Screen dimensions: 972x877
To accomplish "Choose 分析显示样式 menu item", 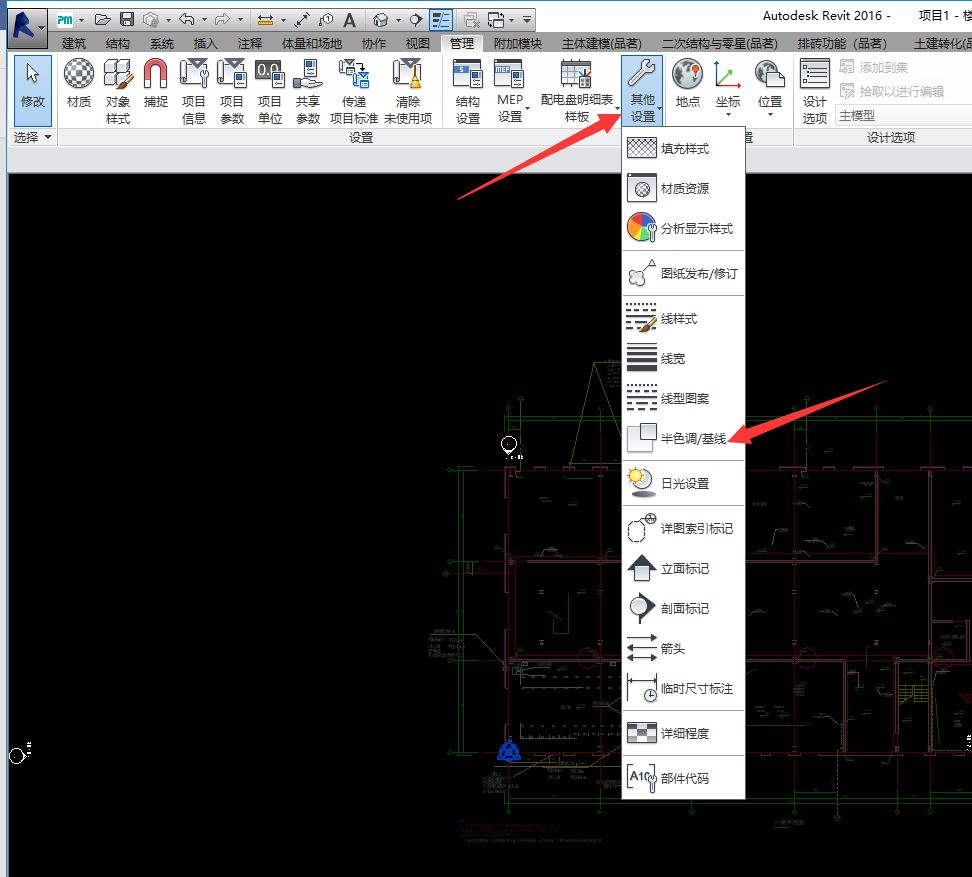I will pyautogui.click(x=683, y=228).
